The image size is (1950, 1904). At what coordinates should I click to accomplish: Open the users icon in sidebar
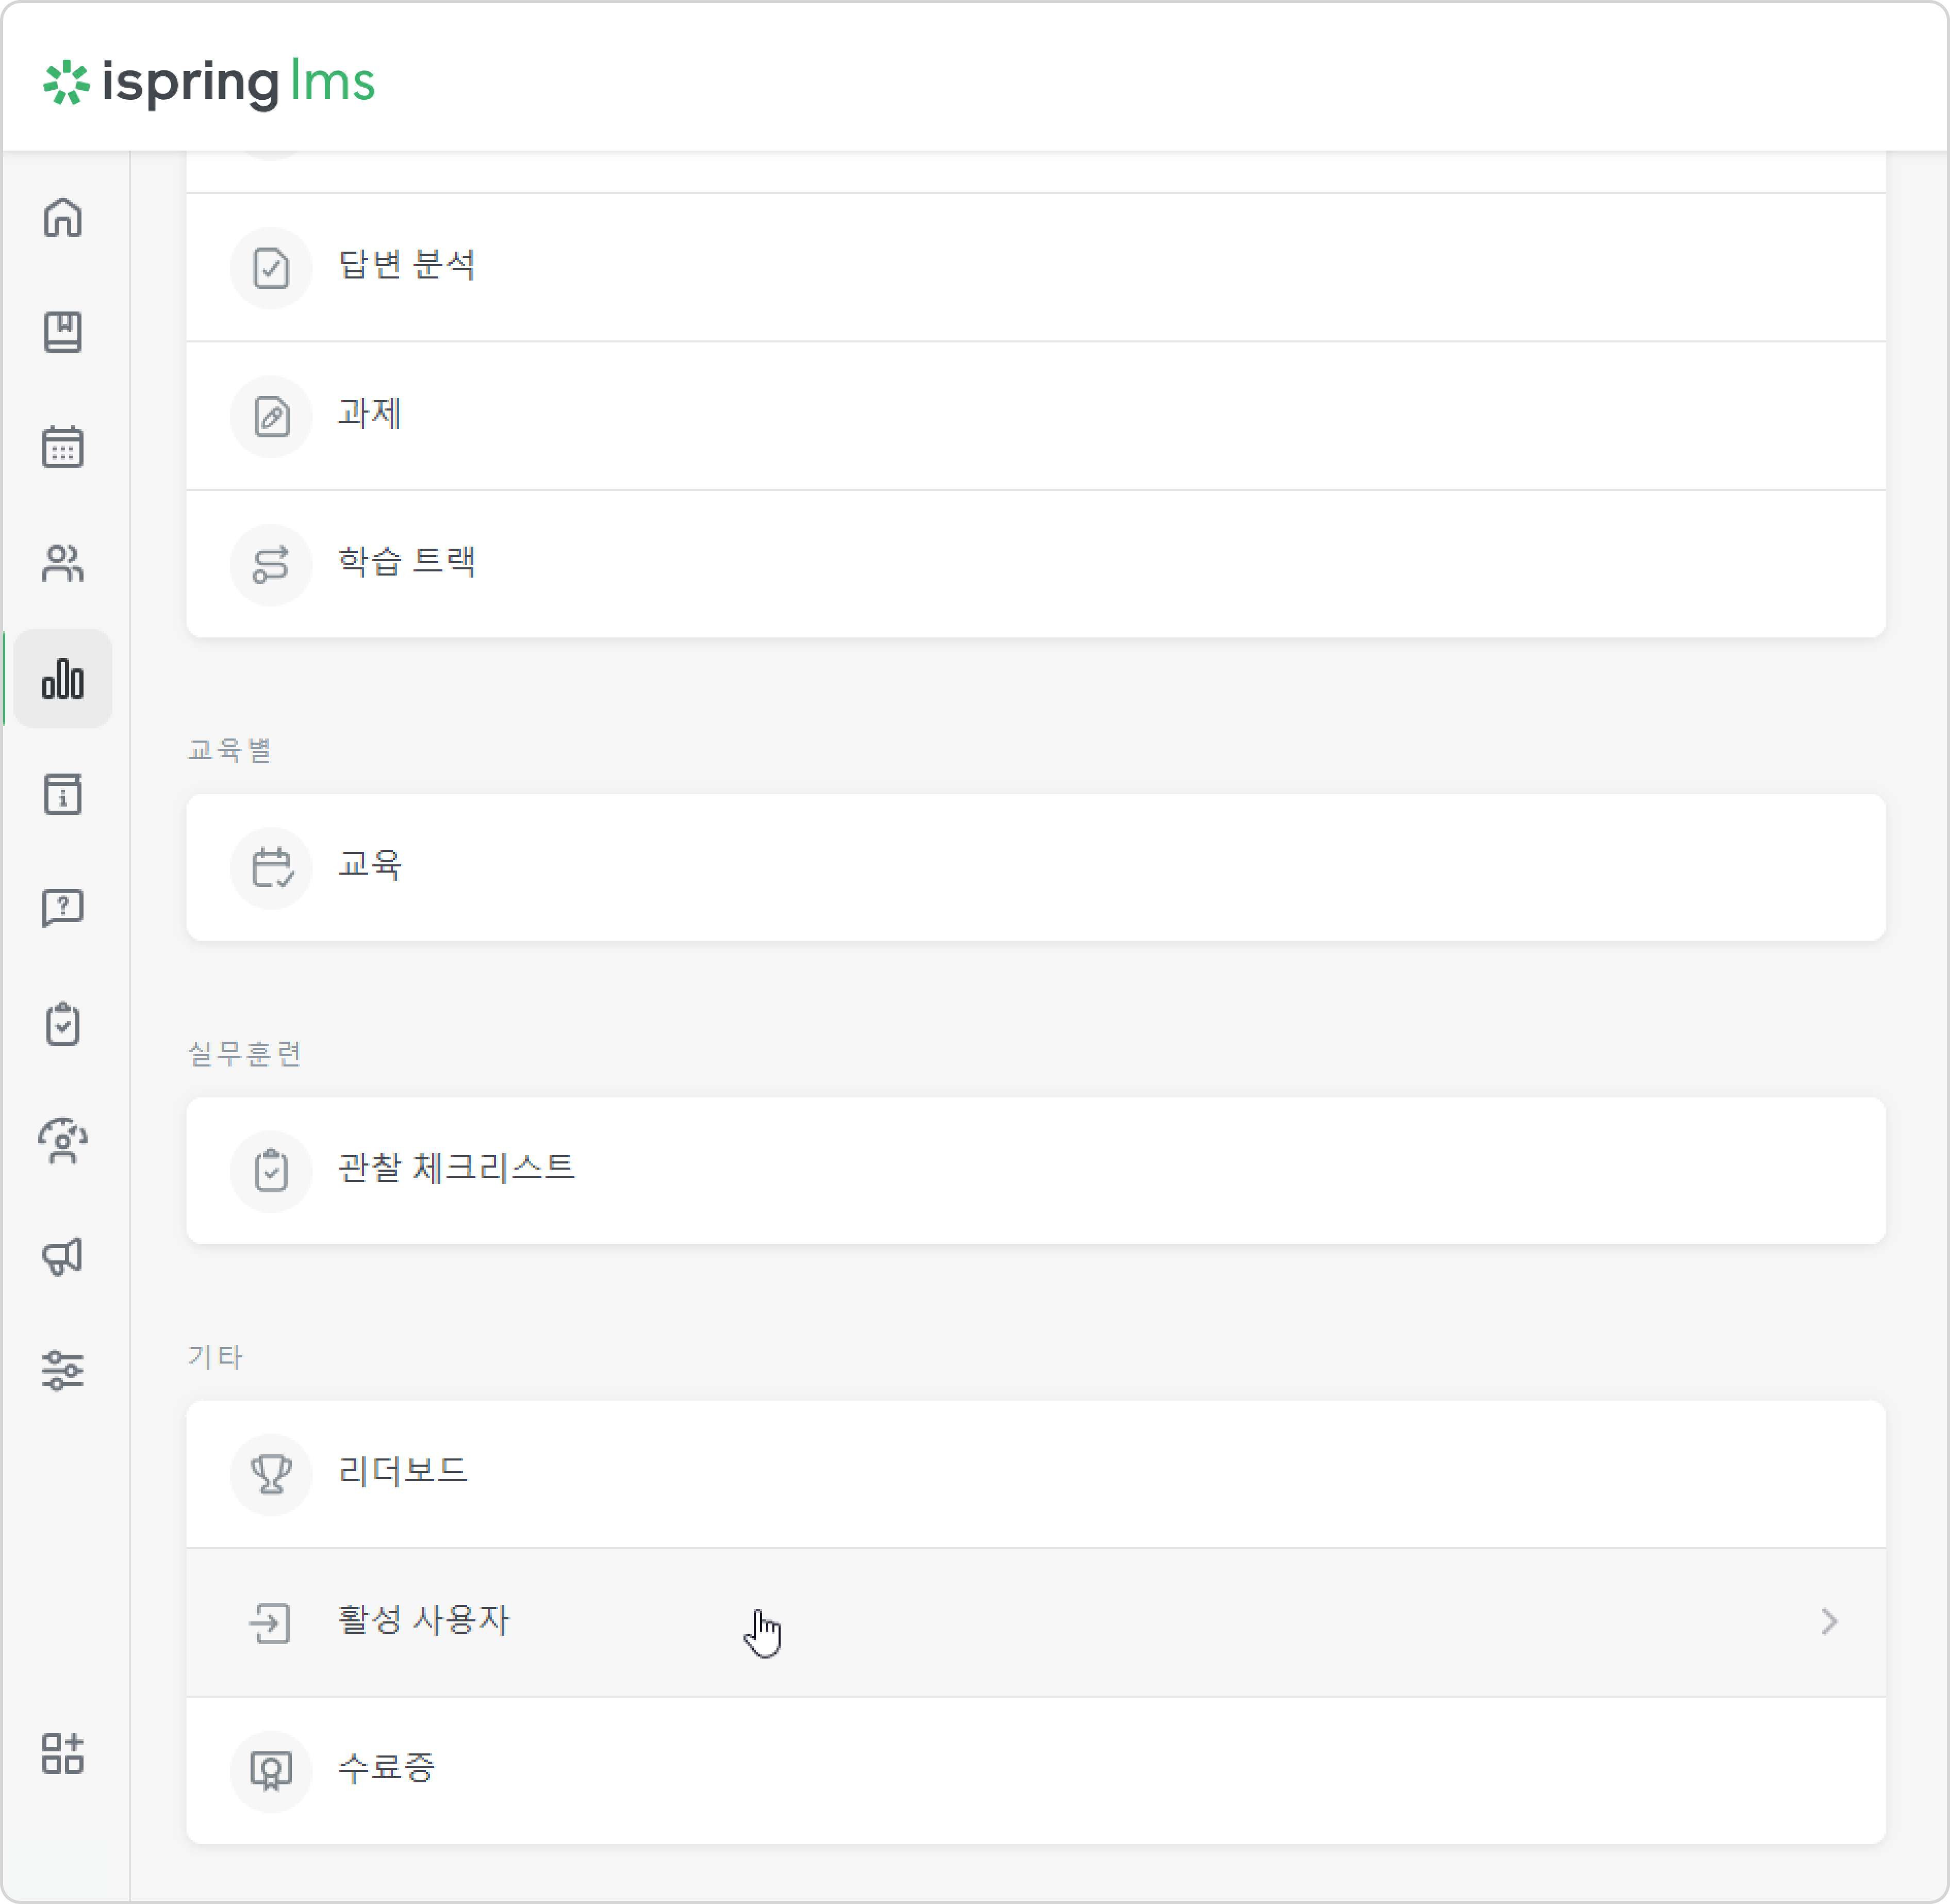[x=63, y=563]
